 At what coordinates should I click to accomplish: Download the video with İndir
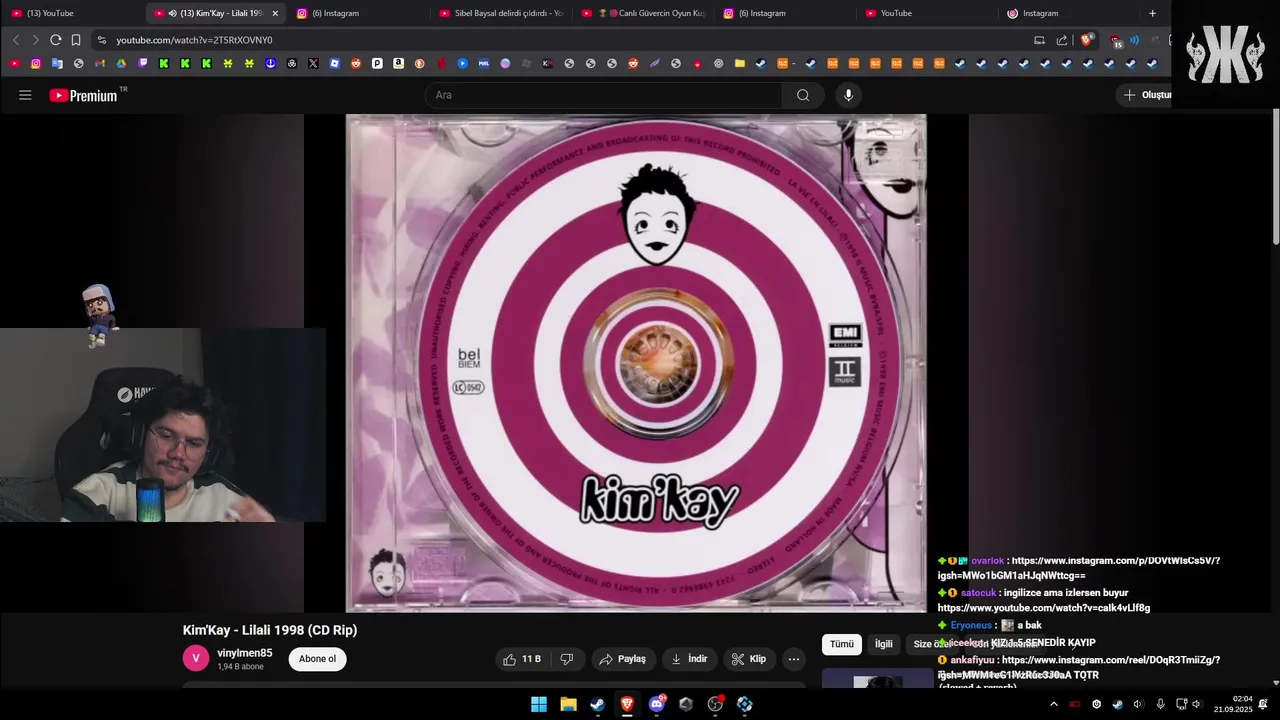[689, 659]
